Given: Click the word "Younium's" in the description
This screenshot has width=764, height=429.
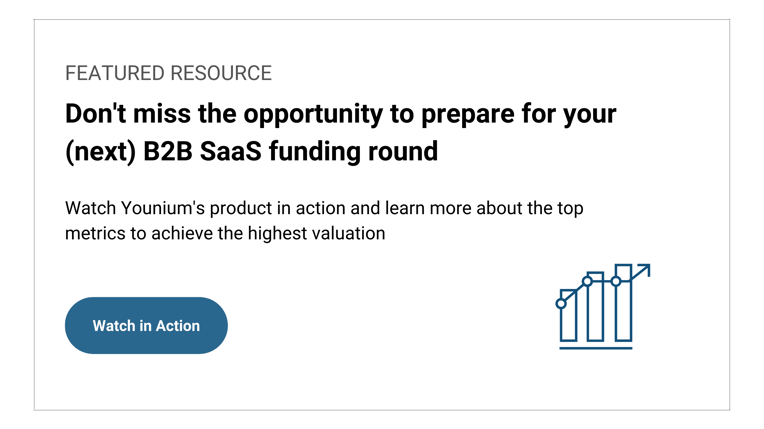Looking at the screenshot, I should (x=163, y=208).
